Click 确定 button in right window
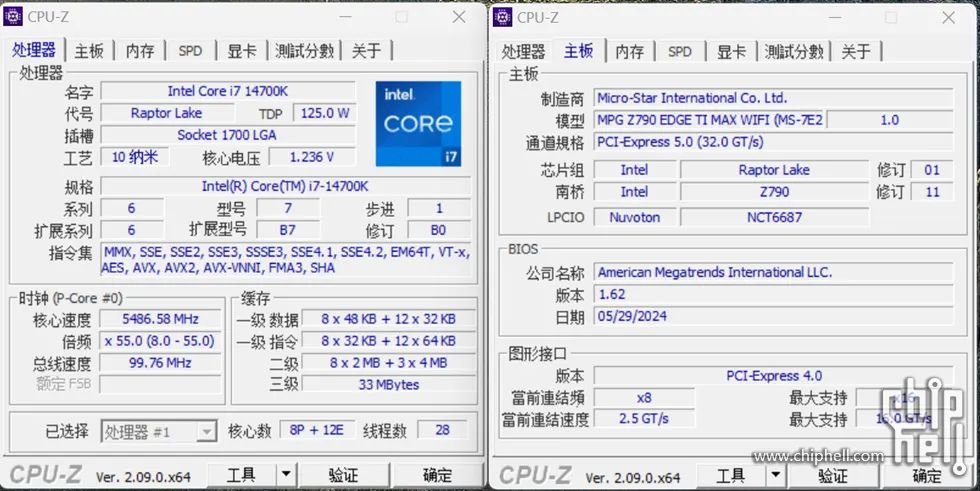The height and width of the screenshot is (491, 980). point(927,475)
